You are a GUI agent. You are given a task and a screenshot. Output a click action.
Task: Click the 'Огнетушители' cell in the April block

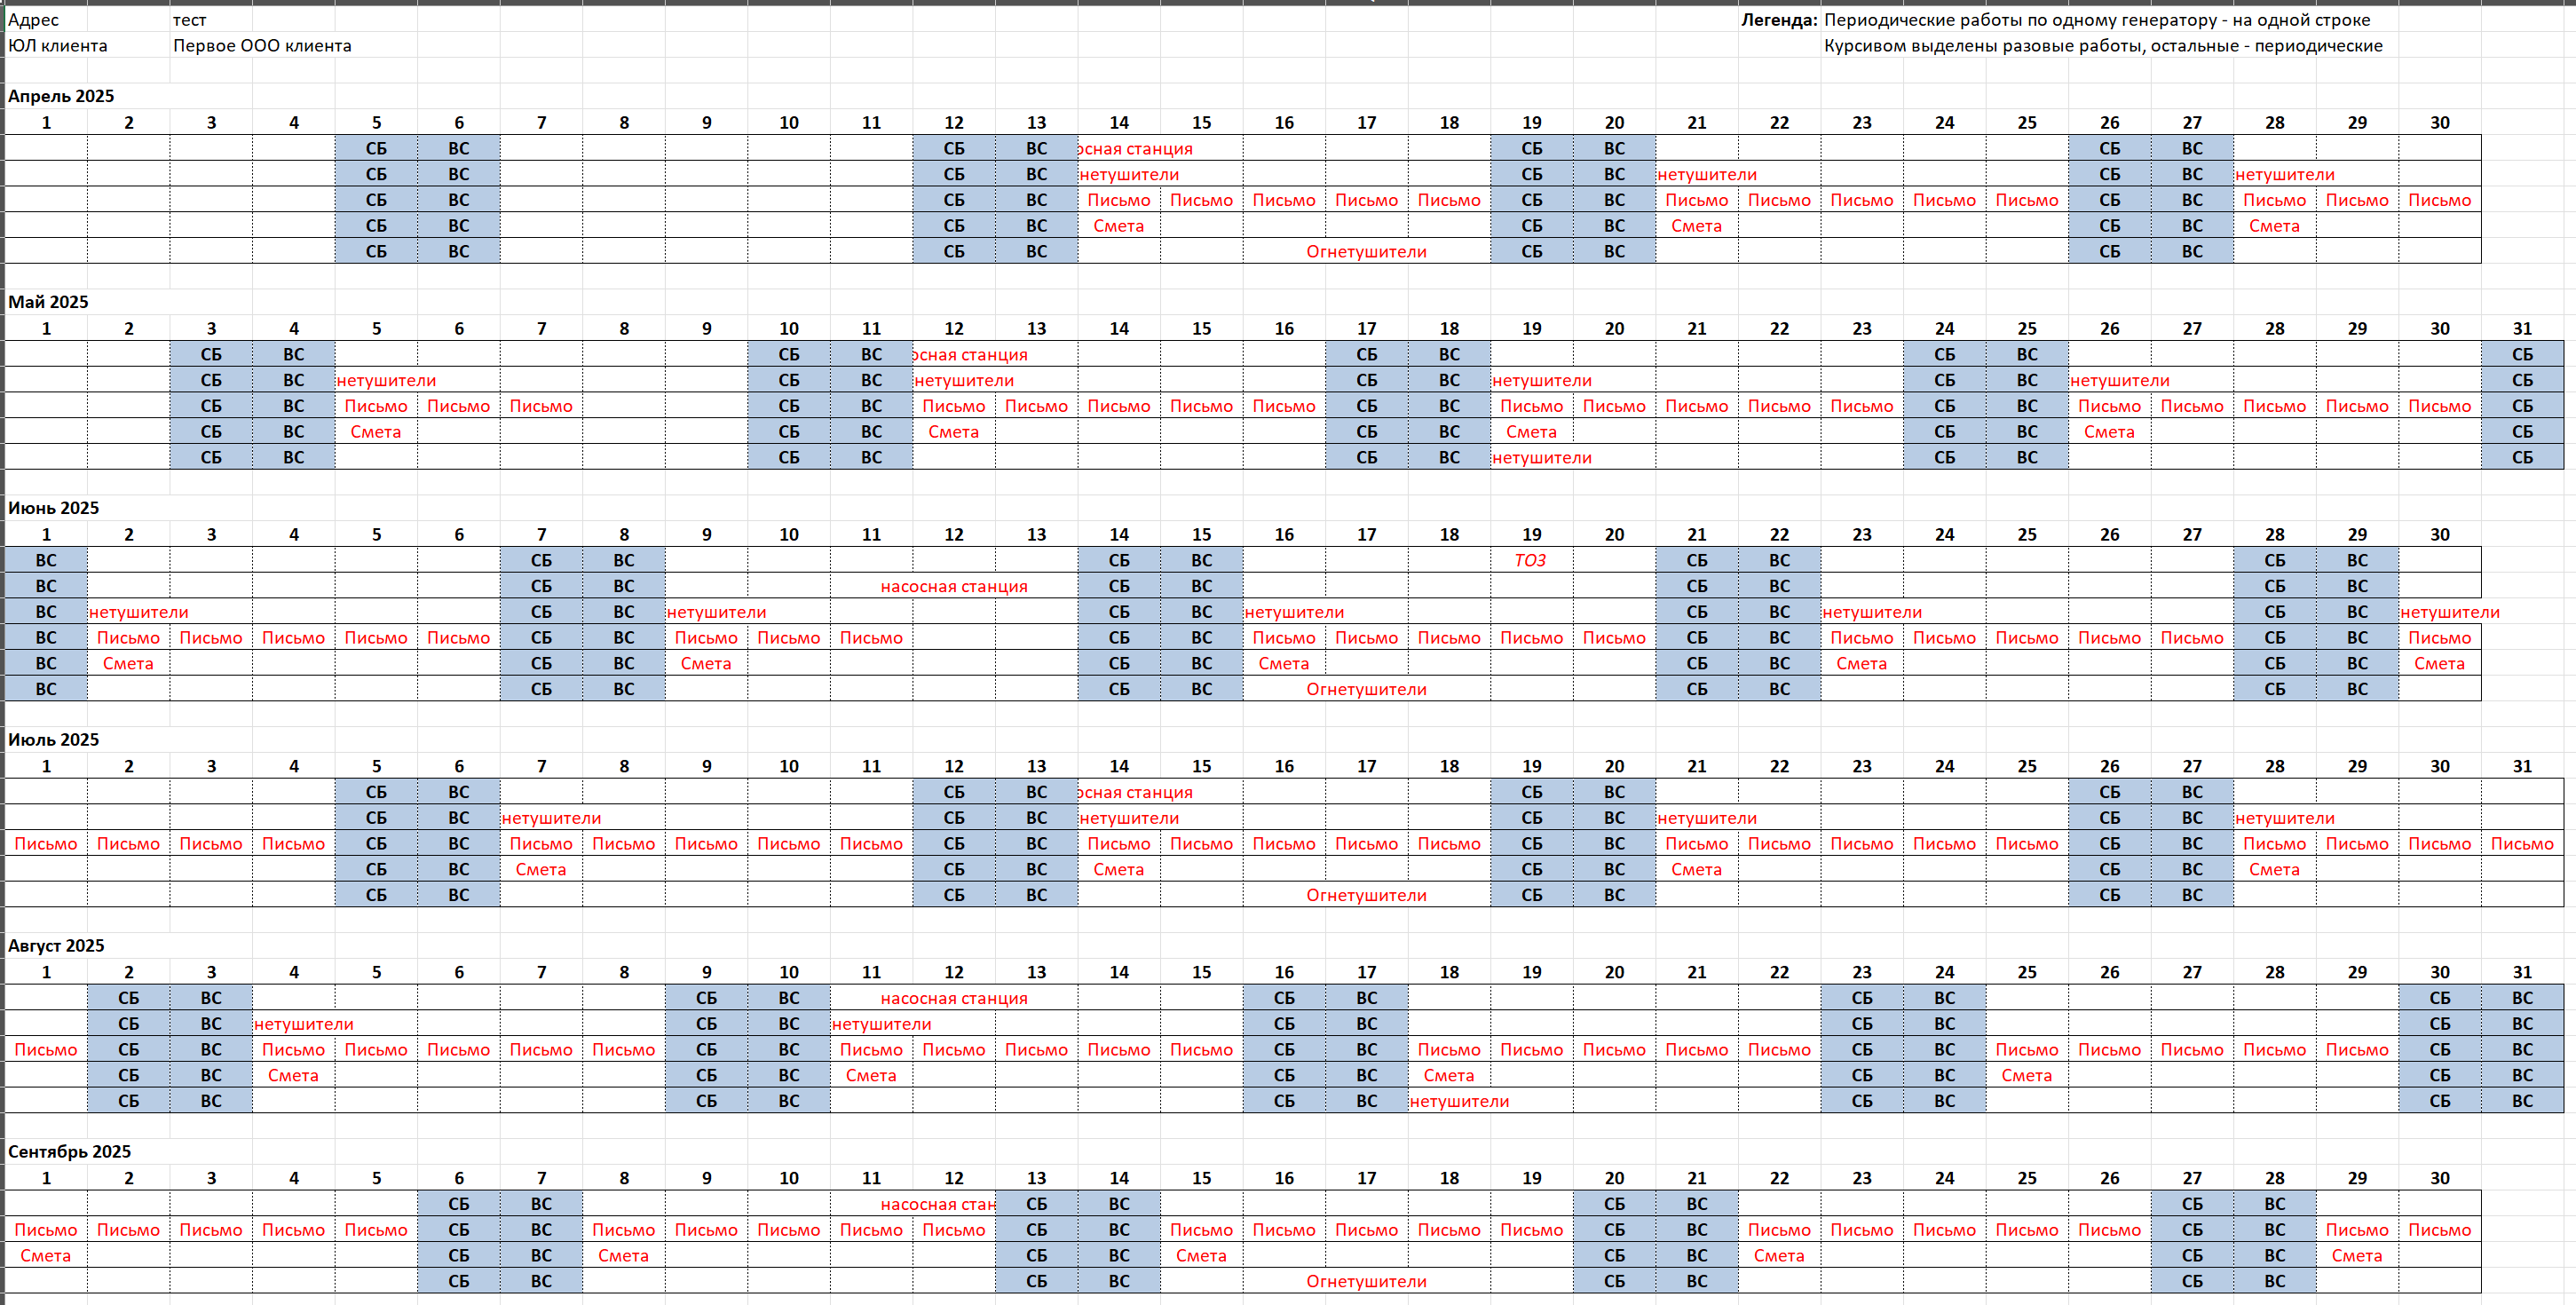(1366, 252)
